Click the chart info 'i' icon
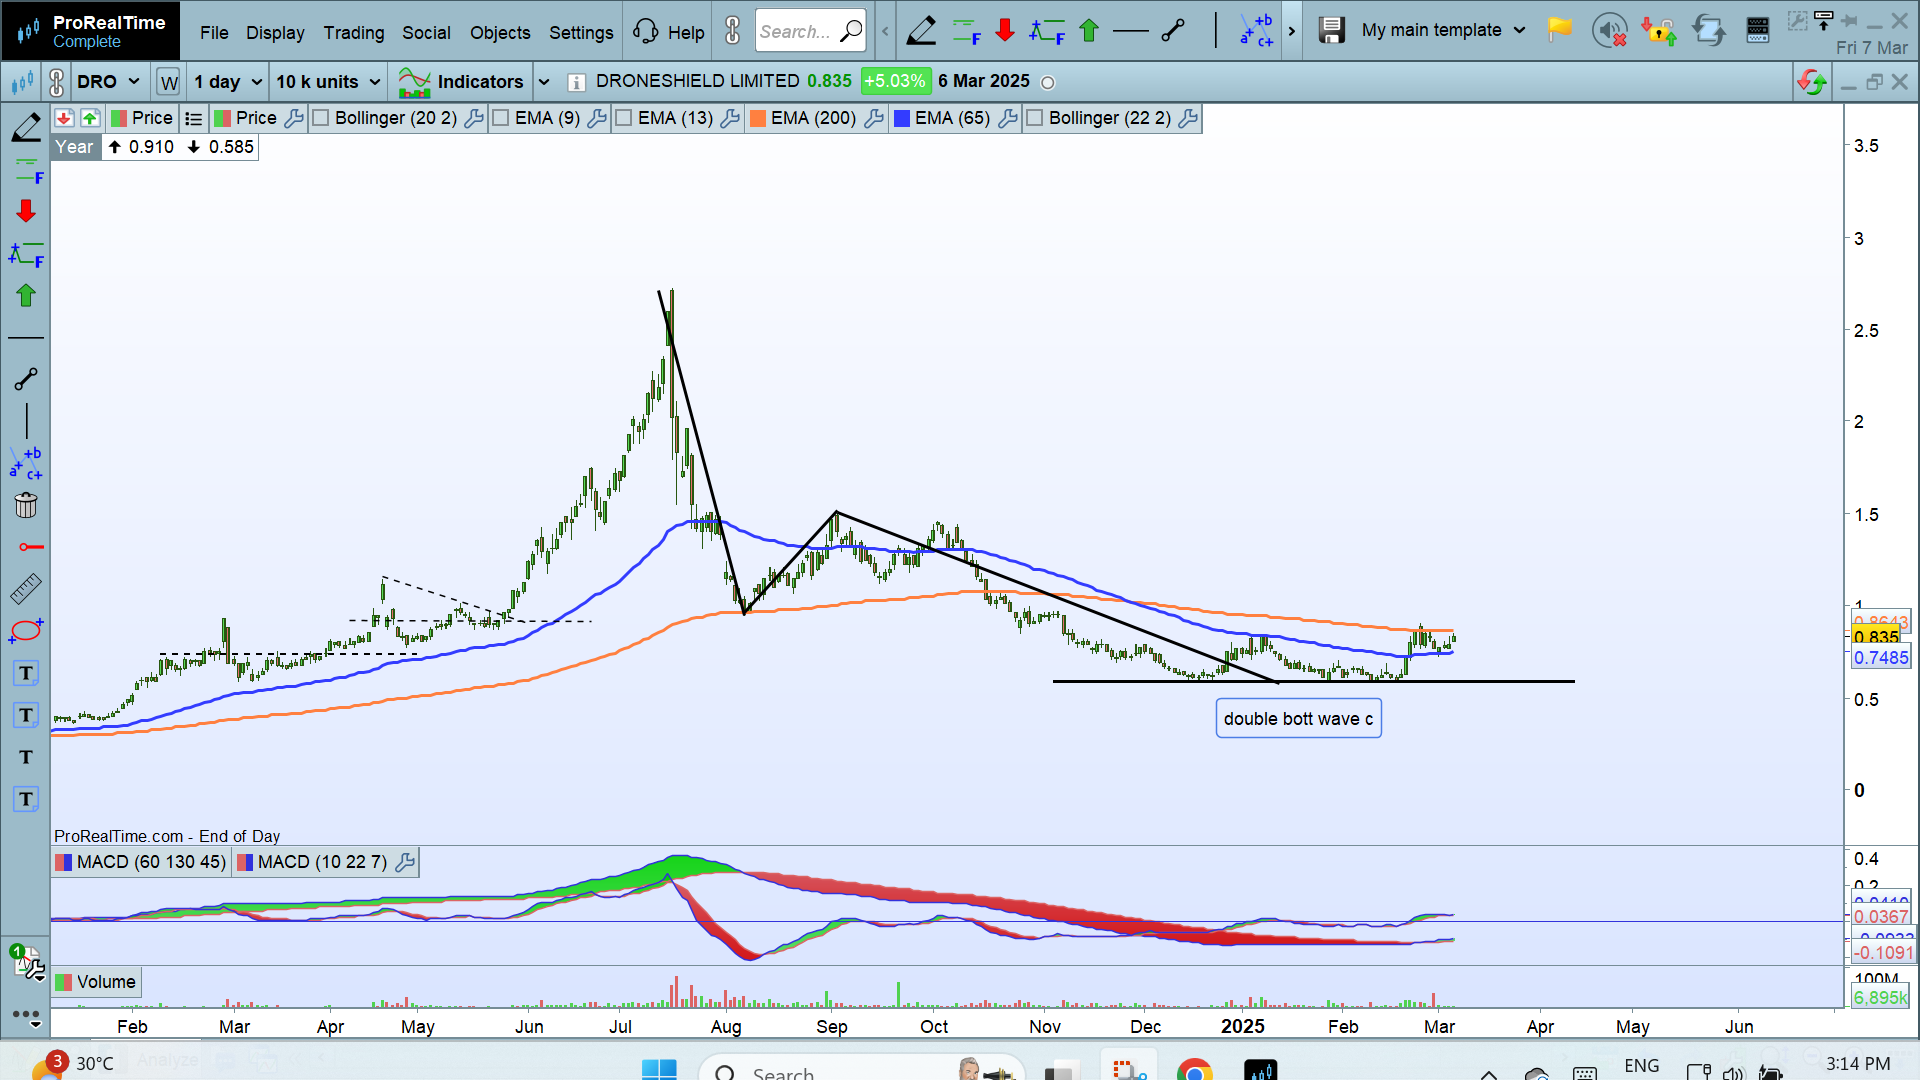 (576, 82)
